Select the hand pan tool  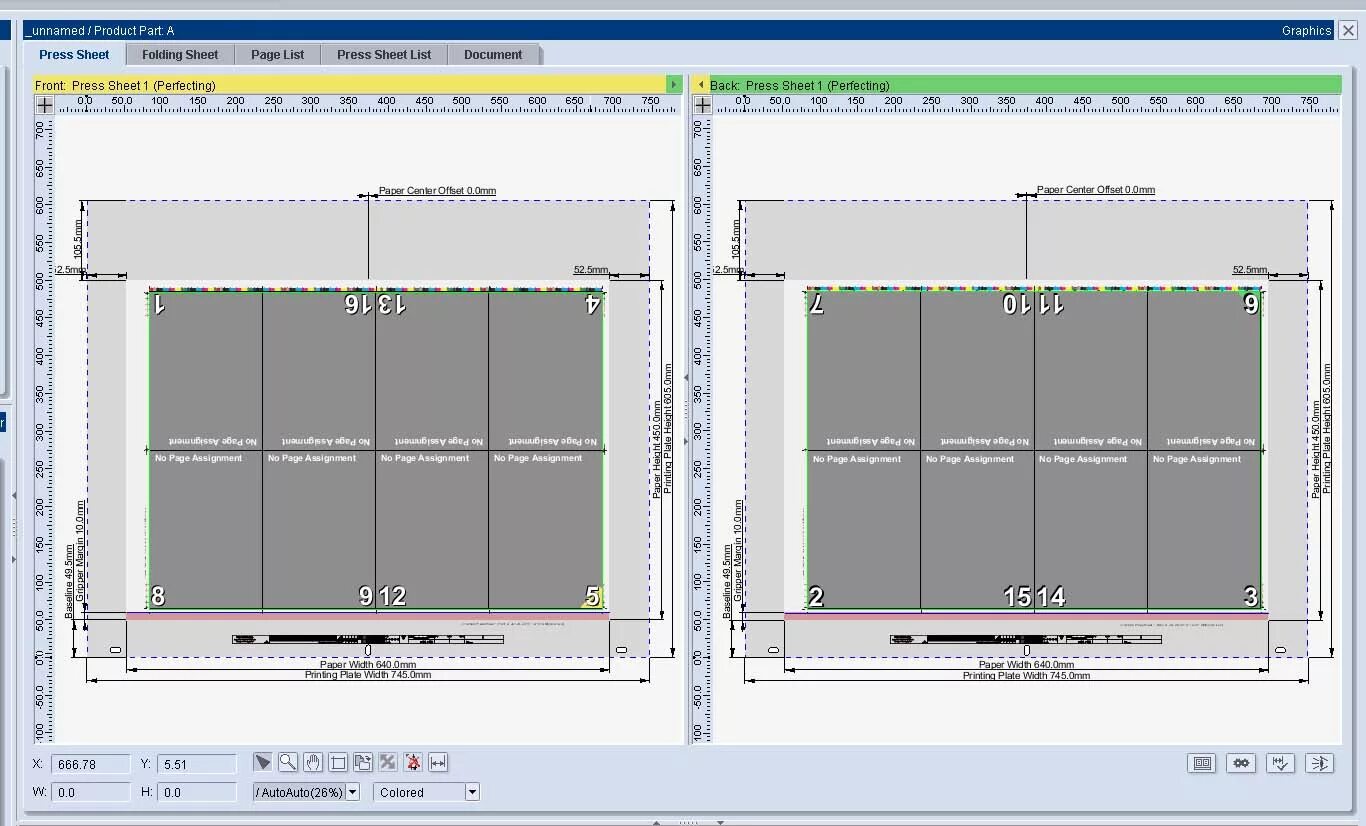[x=313, y=763]
